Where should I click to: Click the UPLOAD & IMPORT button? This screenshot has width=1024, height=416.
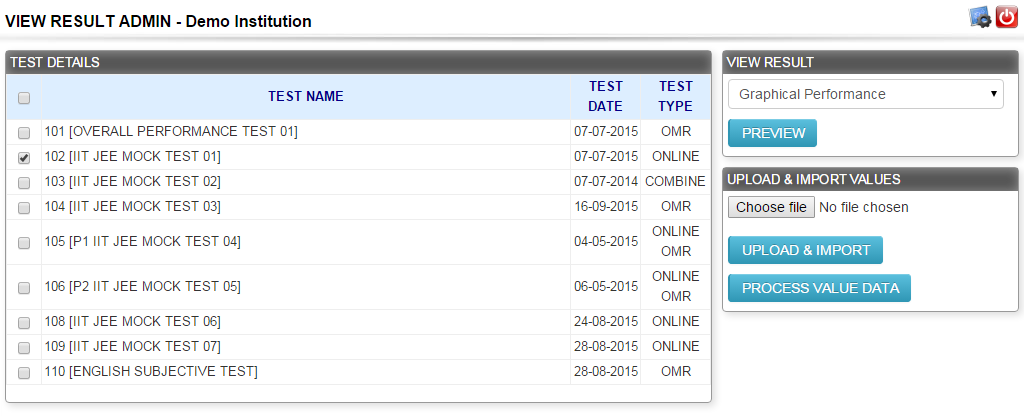pyautogui.click(x=805, y=250)
